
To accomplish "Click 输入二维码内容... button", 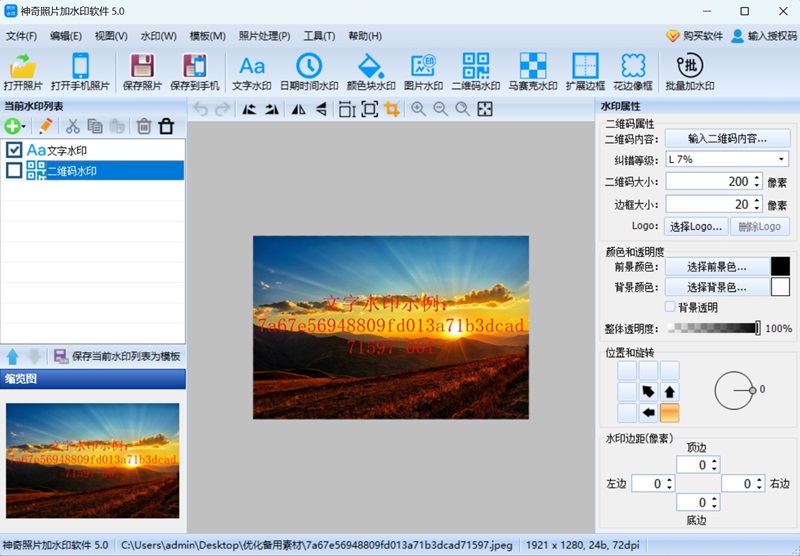I will click(727, 138).
